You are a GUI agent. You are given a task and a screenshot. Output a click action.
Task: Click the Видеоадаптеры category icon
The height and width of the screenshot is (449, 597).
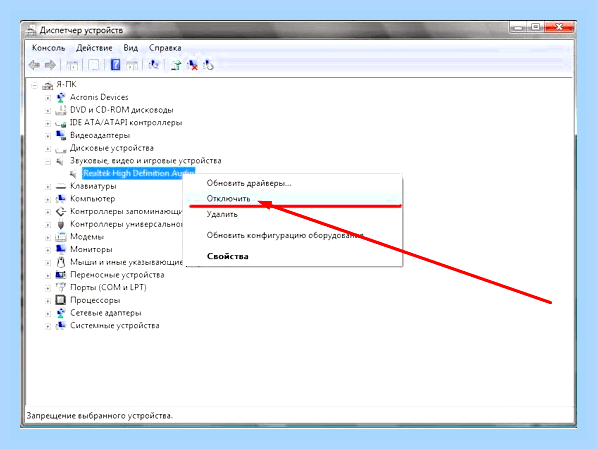[61, 136]
